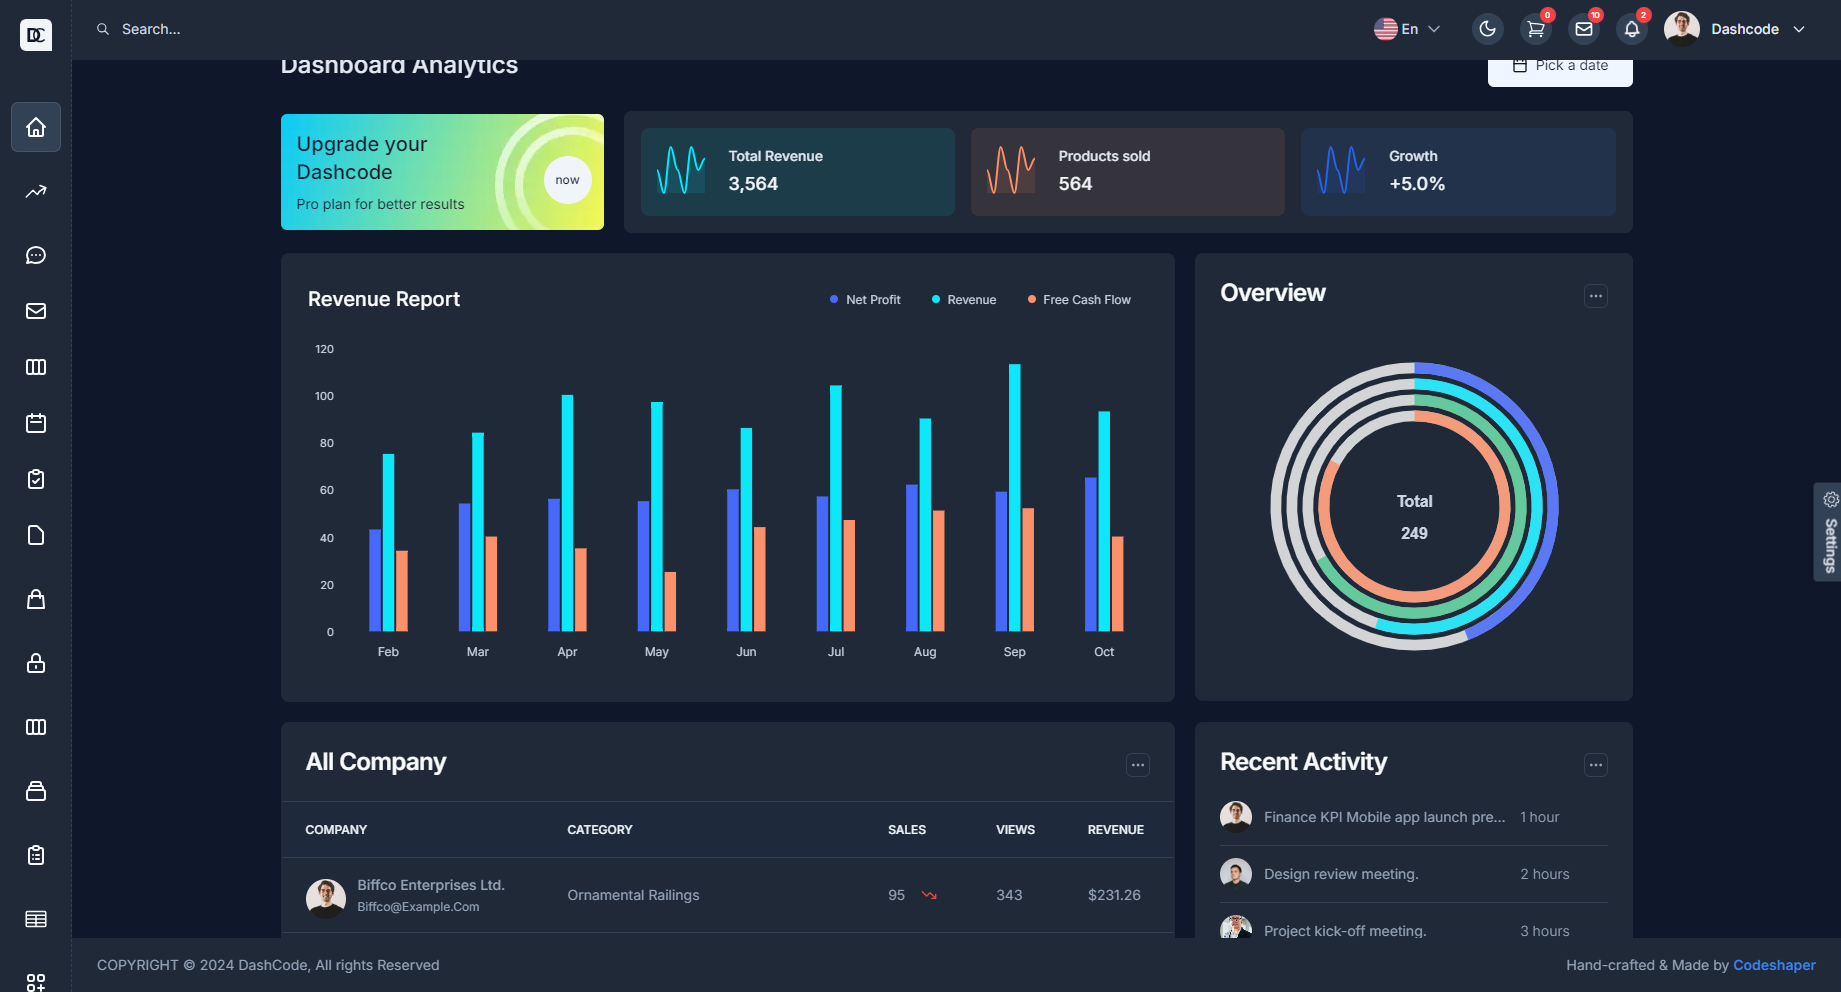Click the Ornamental Railings category cell
The image size is (1841, 992).
point(633,895)
